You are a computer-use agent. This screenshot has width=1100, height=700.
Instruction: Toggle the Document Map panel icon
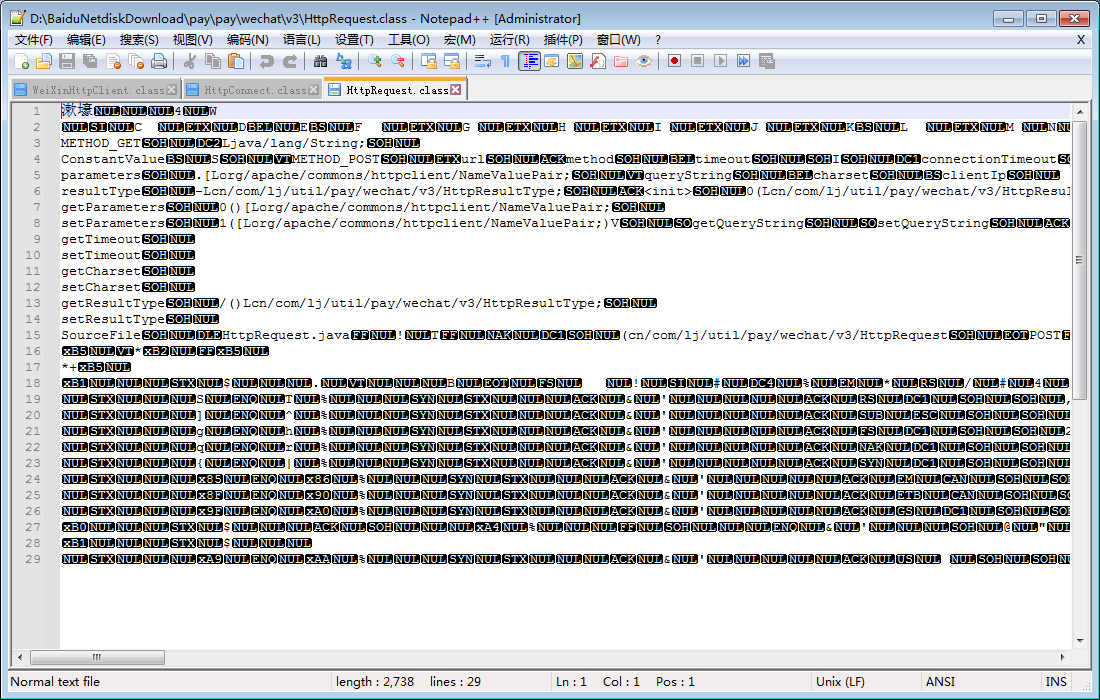575,62
